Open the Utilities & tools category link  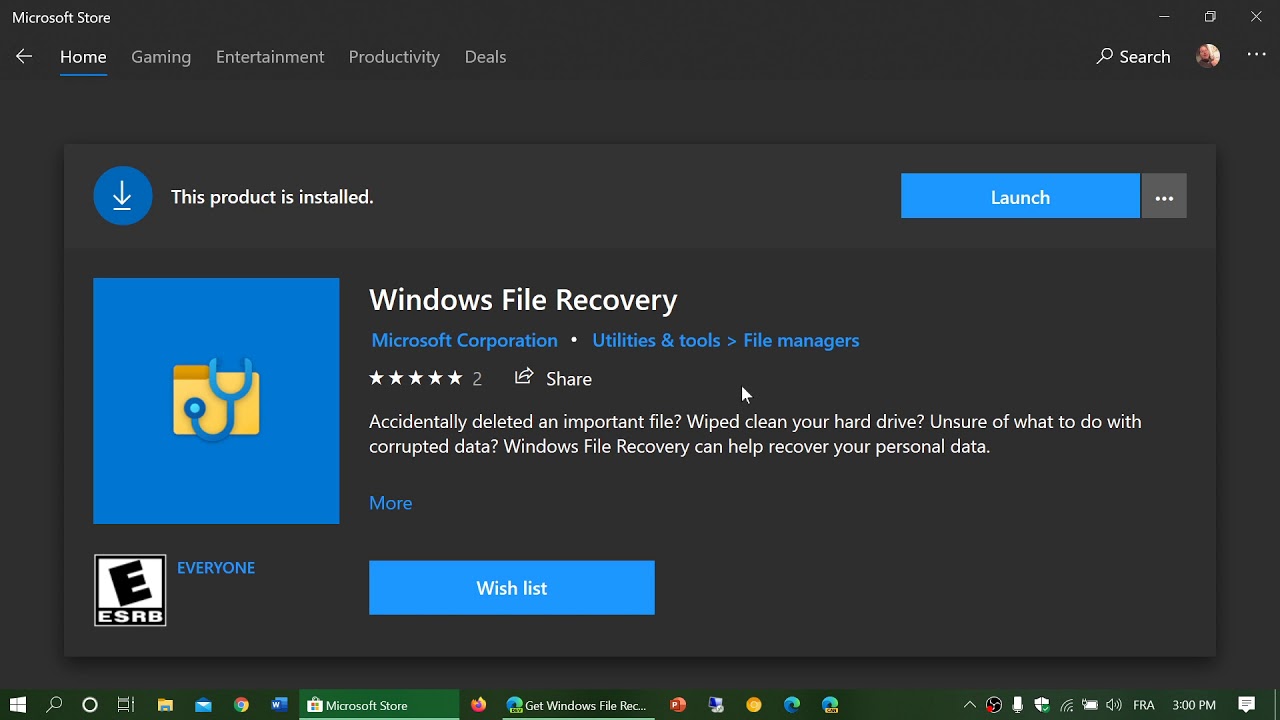[x=656, y=340]
